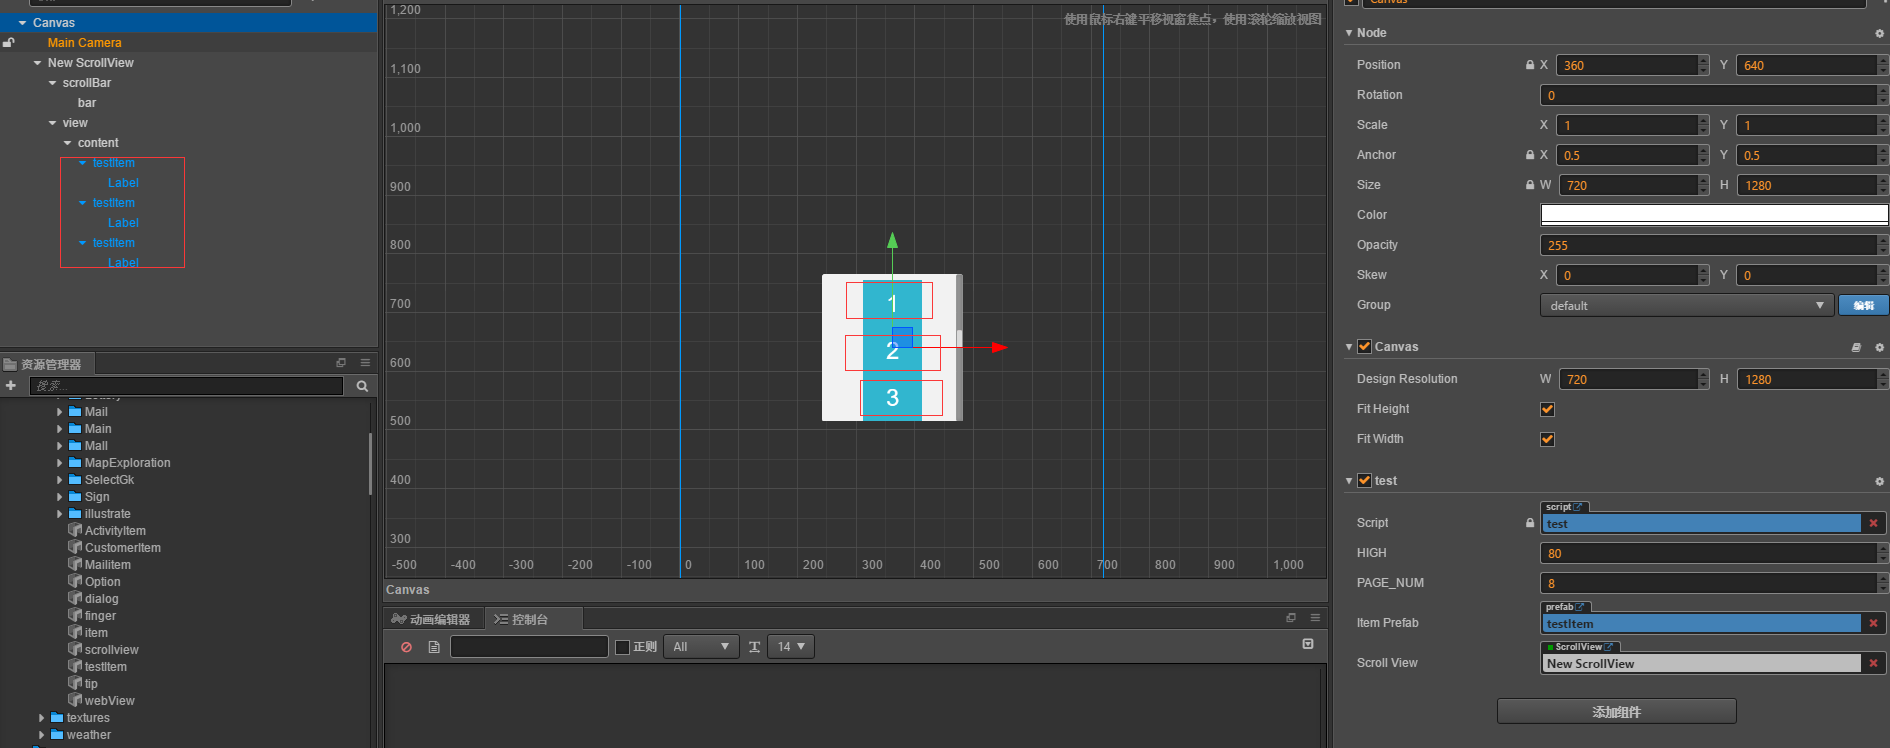Expand the SelectGk folder
The image size is (1890, 748).
tap(60, 480)
